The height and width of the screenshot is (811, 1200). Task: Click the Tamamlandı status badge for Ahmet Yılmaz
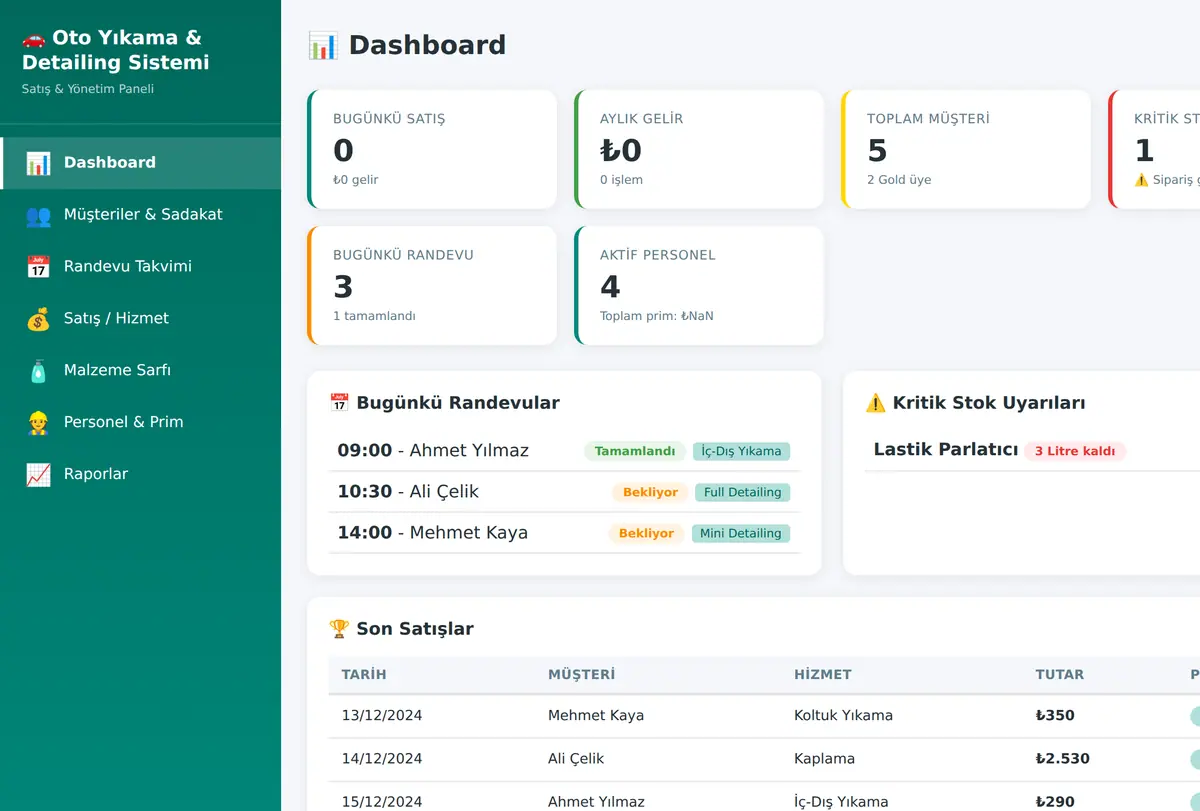(635, 451)
